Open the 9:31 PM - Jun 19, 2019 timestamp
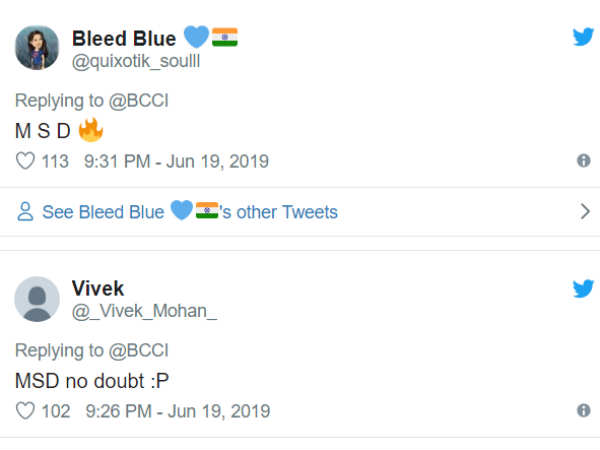 177,161
